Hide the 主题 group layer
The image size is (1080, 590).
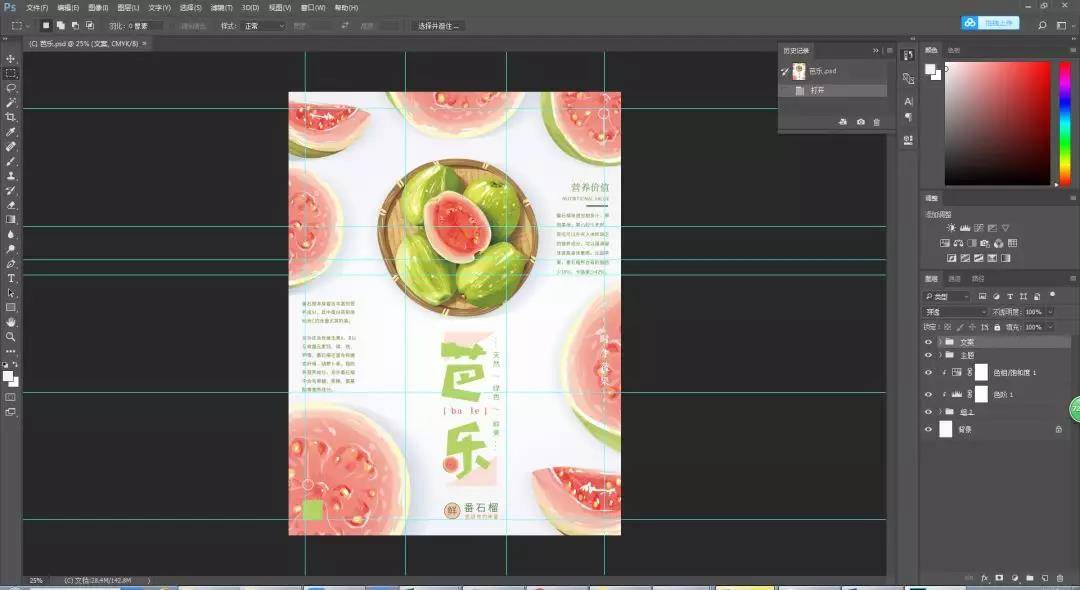[x=928, y=355]
